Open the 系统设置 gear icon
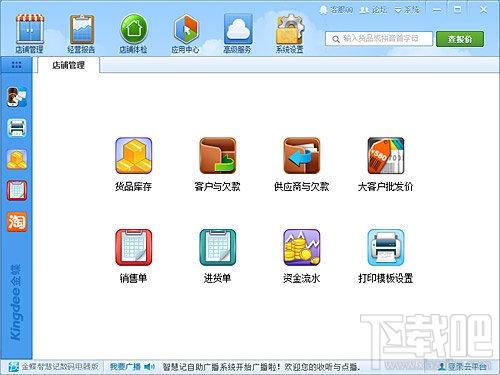 click(x=289, y=33)
